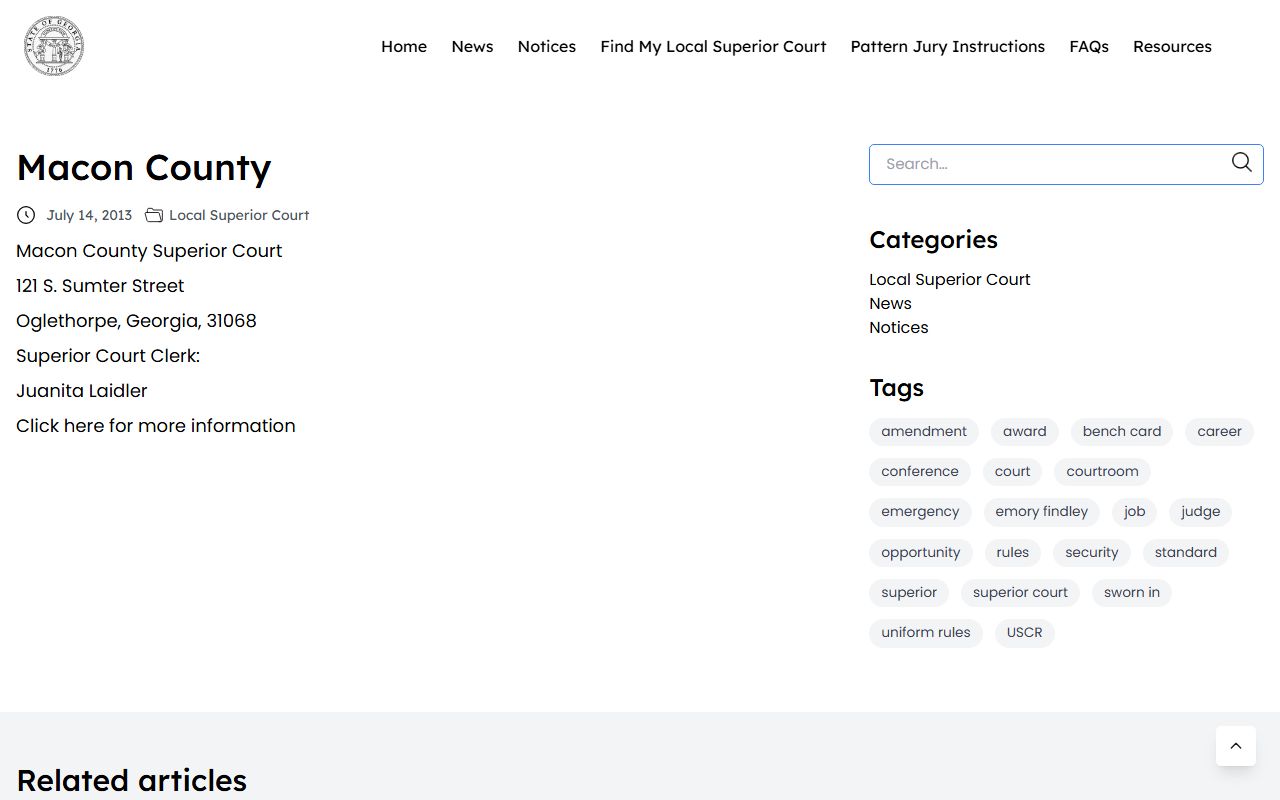Go to Notices in the top navigation
This screenshot has width=1280, height=800.
[x=547, y=46]
